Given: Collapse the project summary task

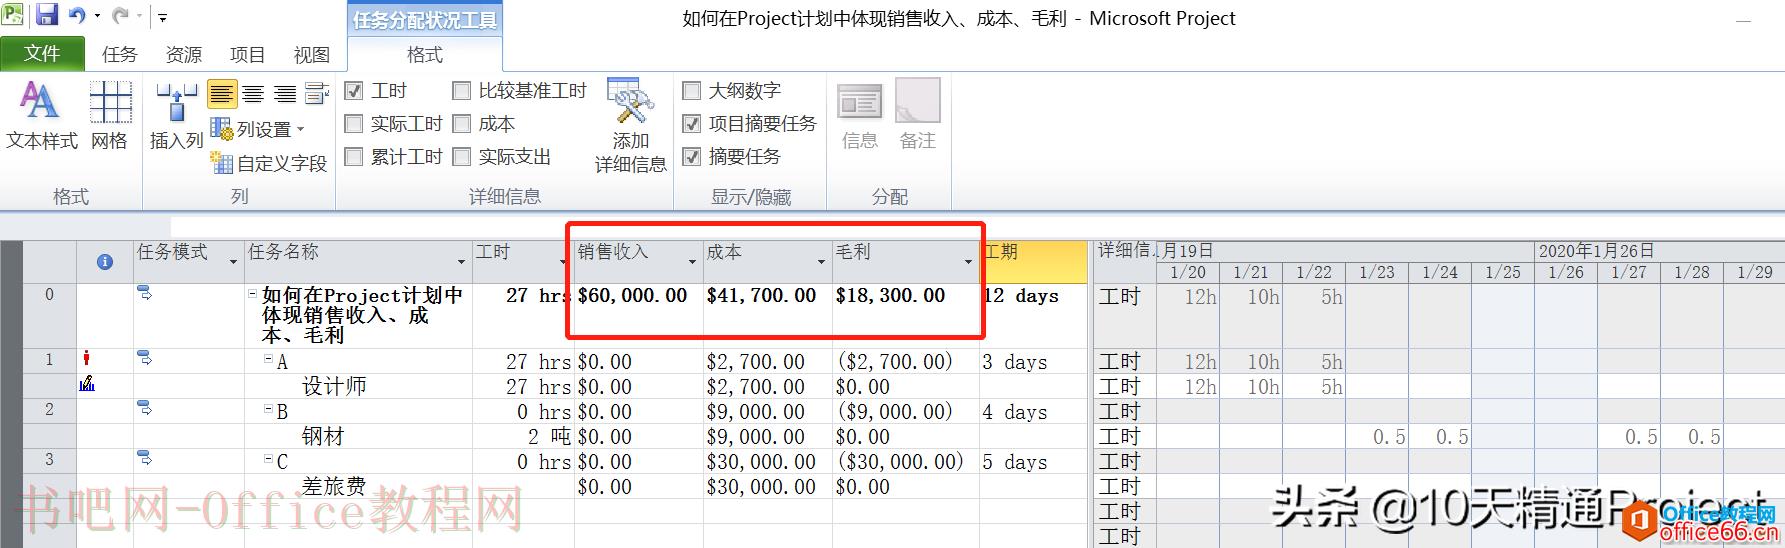Looking at the screenshot, I should coord(253,294).
